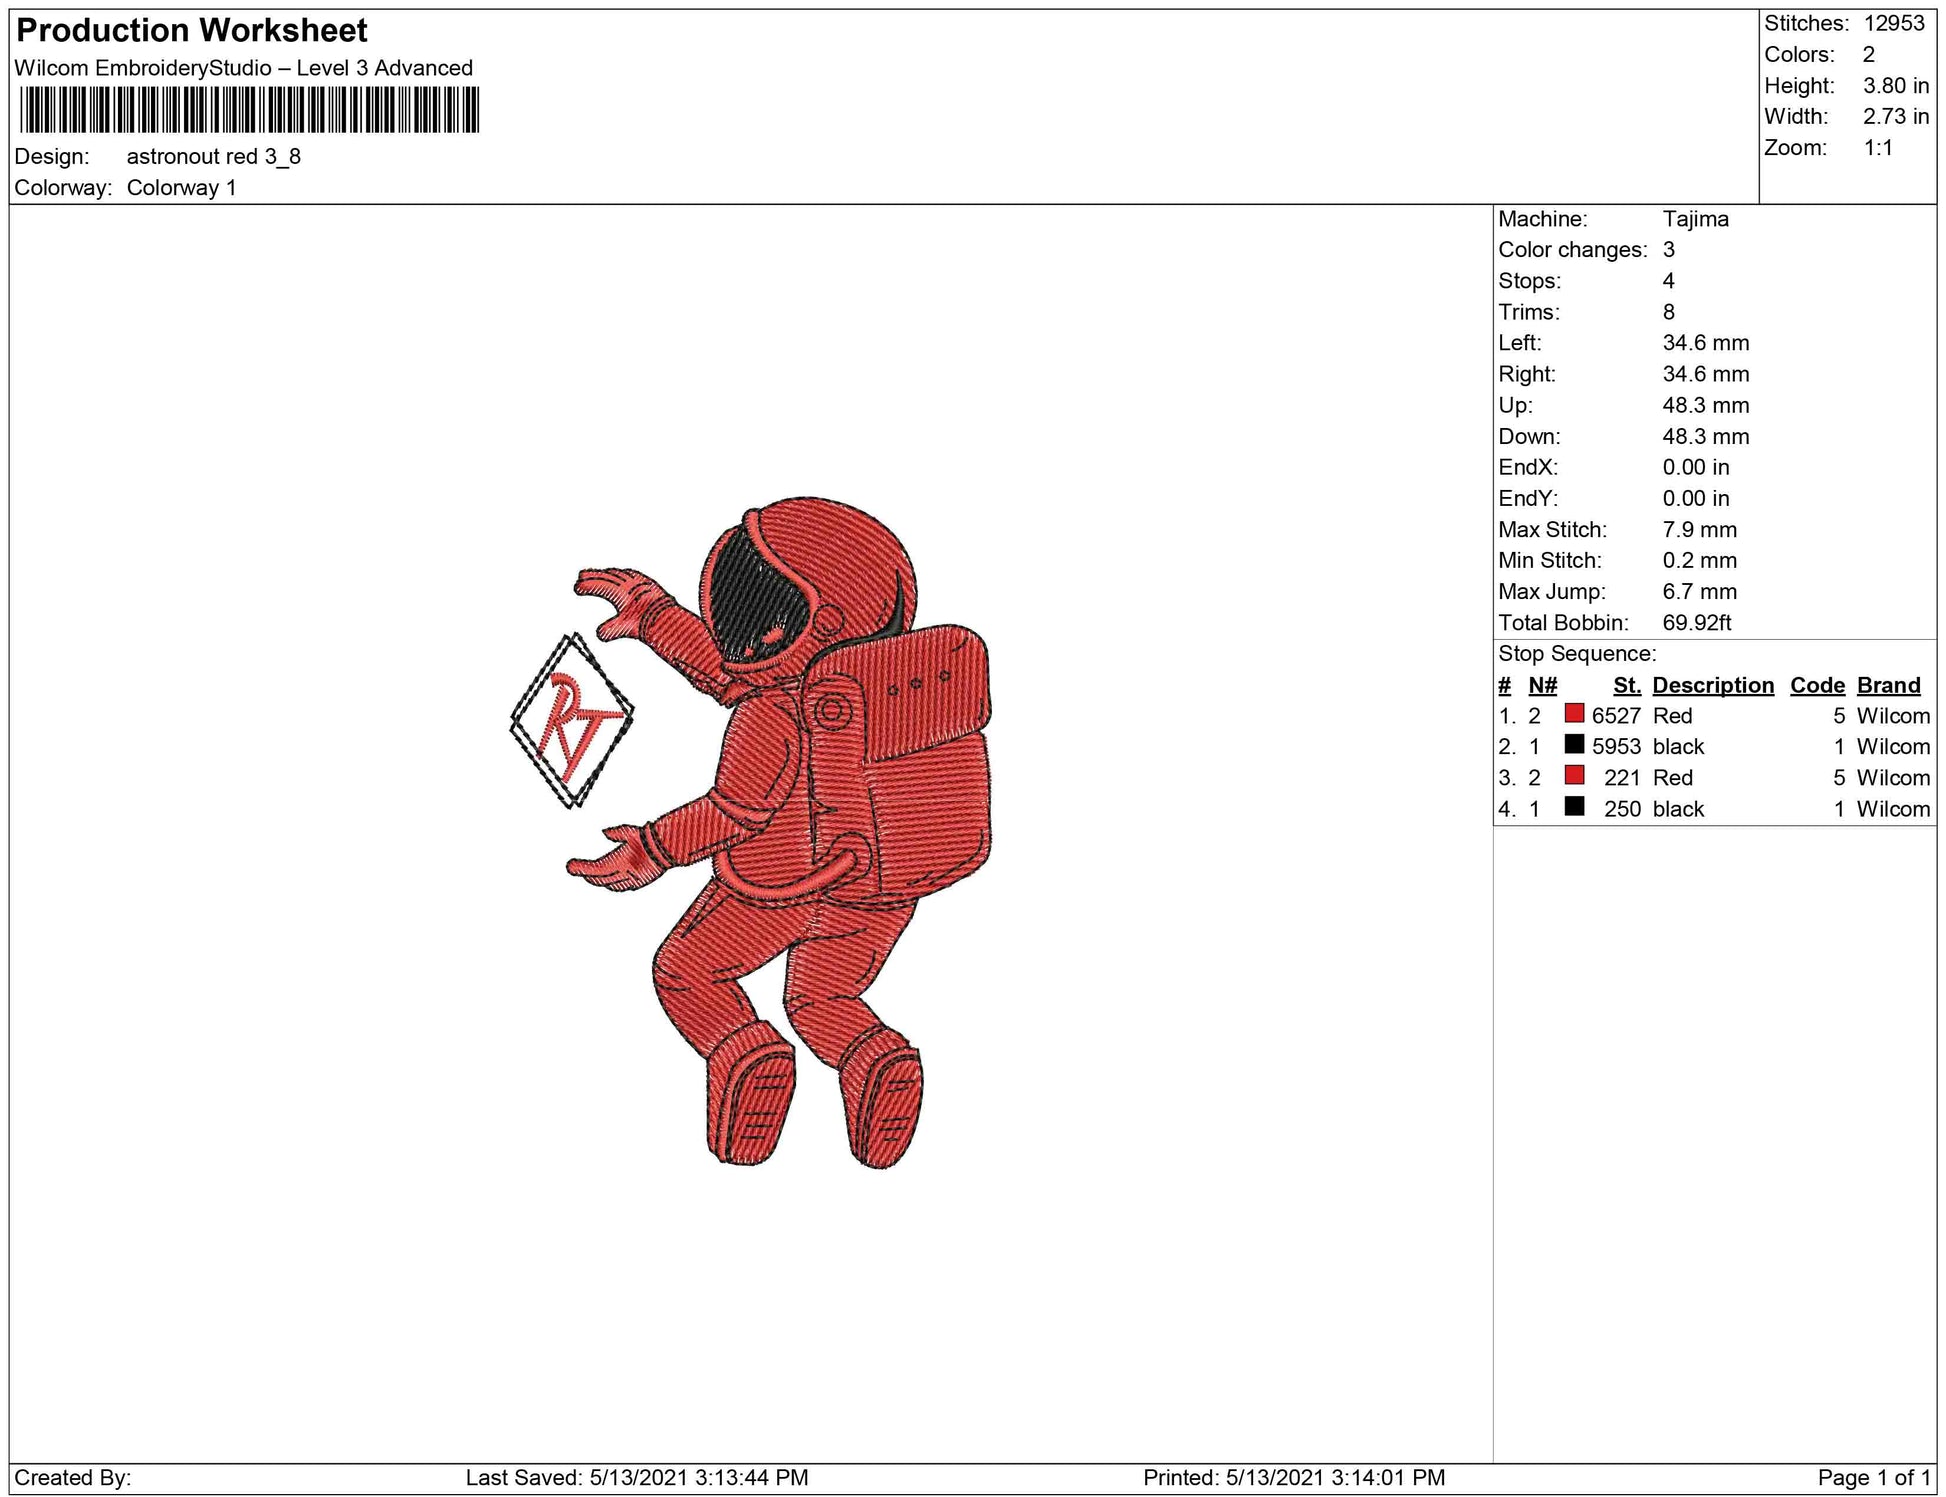Click the Production Worksheet title
1946x1497 pixels.
[192, 31]
